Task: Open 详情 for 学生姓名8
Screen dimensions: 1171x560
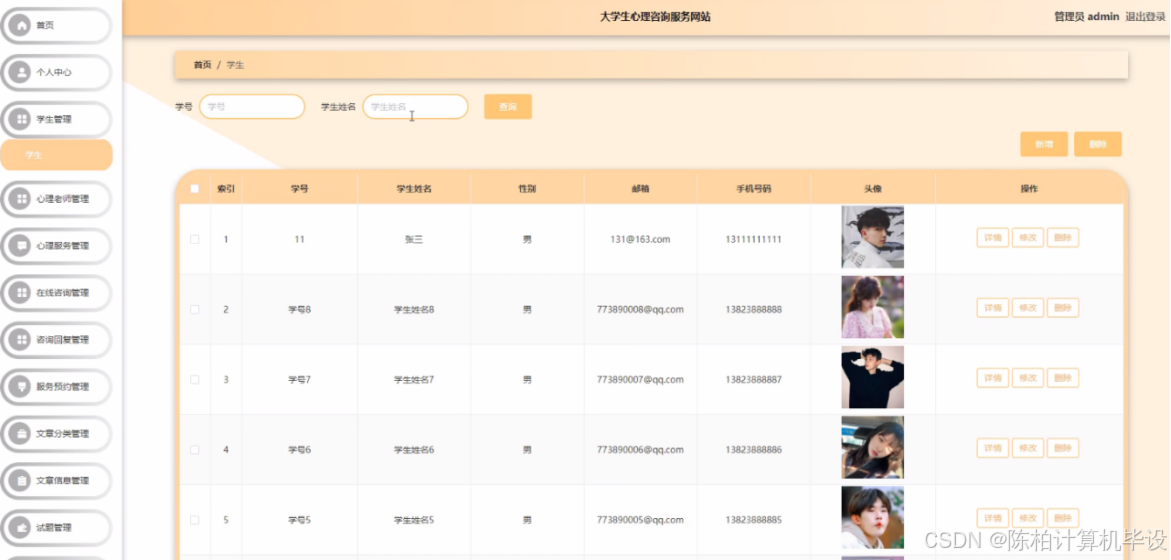Action: tap(993, 308)
